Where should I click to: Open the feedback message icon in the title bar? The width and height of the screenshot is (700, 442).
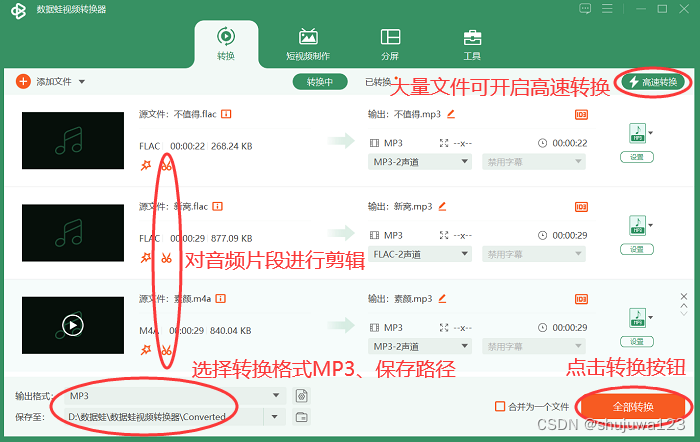(585, 8)
